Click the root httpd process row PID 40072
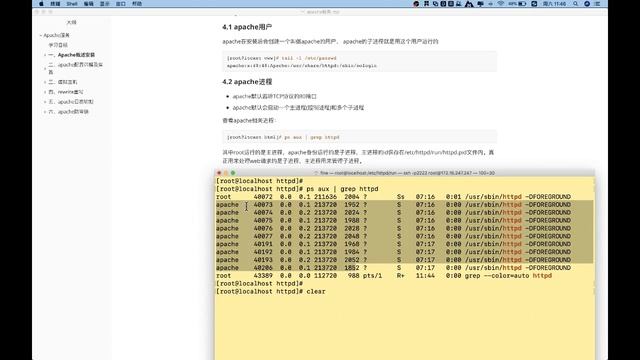 [393, 197]
